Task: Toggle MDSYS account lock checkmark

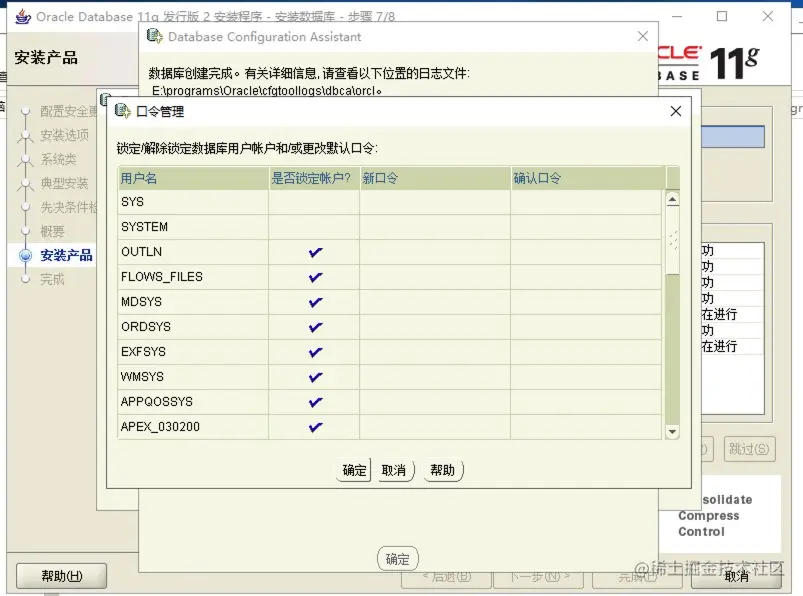Action: tap(315, 302)
